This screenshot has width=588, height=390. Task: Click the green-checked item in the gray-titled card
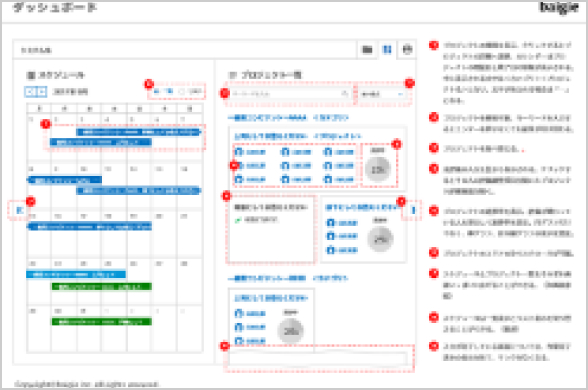(257, 220)
